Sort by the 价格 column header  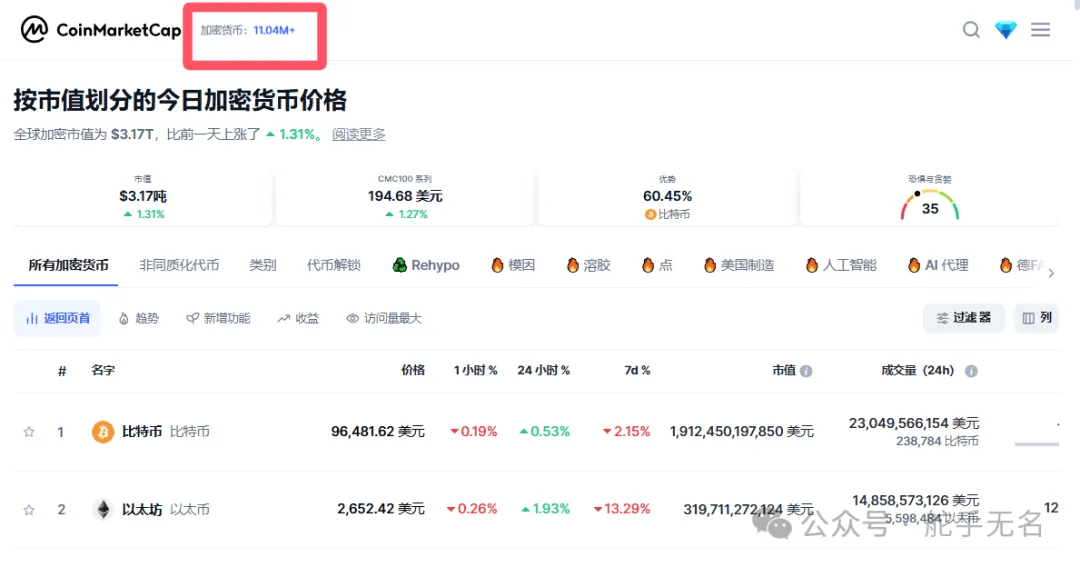[x=413, y=370]
